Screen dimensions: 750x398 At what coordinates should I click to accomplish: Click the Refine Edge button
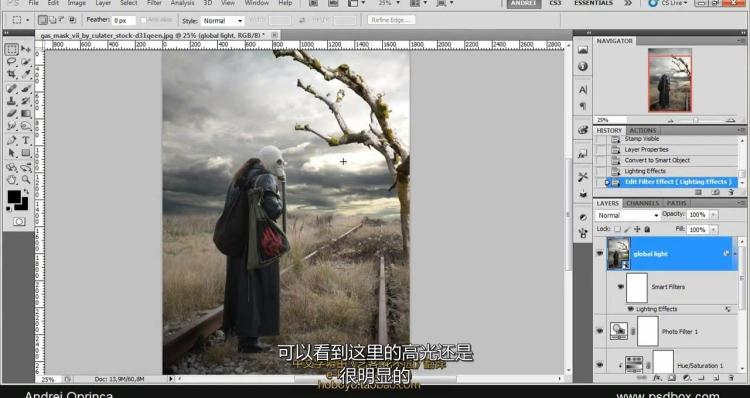391,20
